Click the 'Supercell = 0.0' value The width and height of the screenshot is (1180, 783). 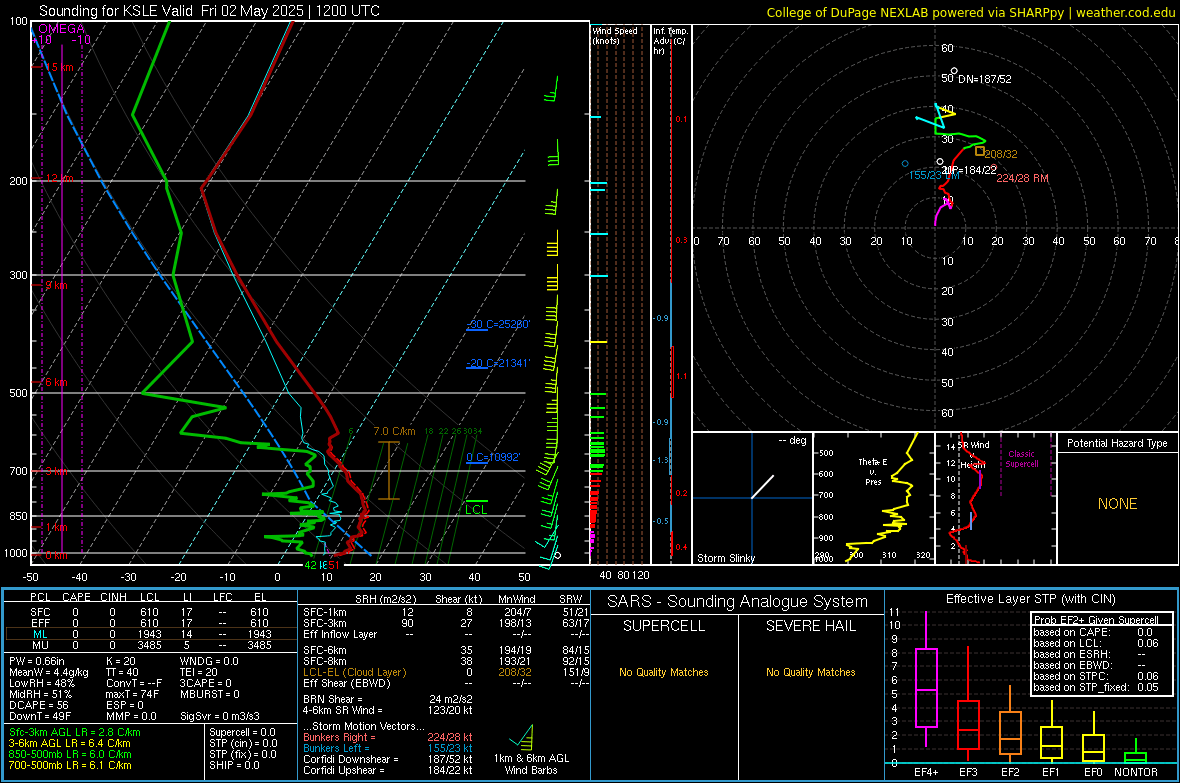coord(242,732)
